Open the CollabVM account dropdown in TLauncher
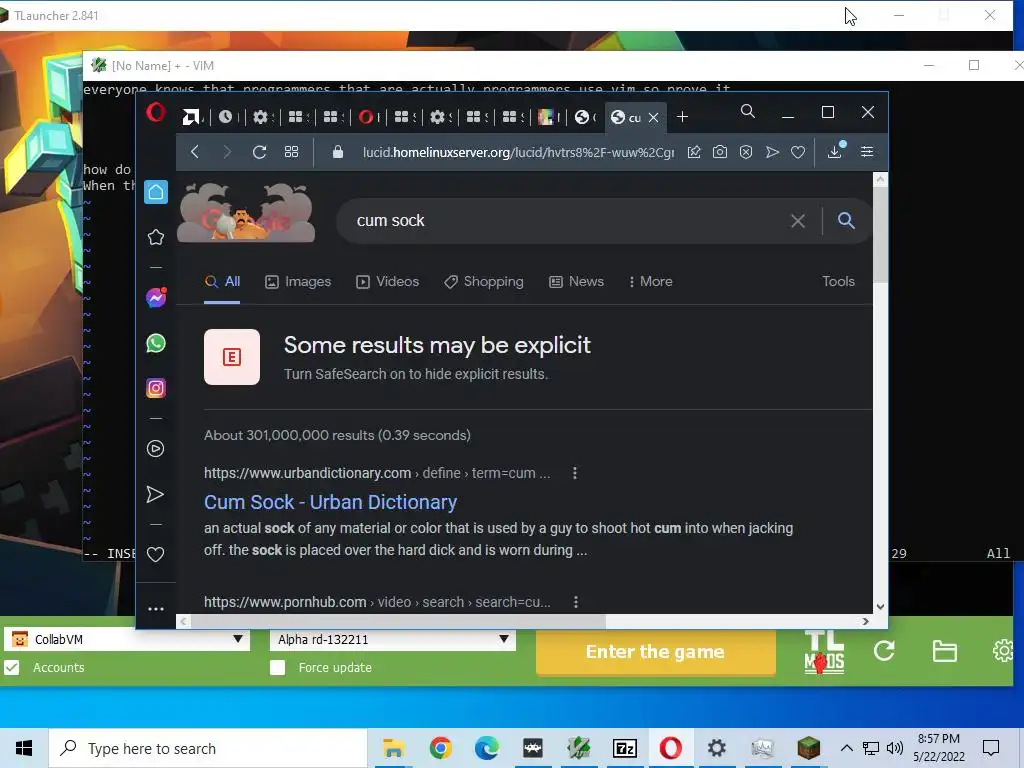Screen dimensions: 1024x768 127,639
